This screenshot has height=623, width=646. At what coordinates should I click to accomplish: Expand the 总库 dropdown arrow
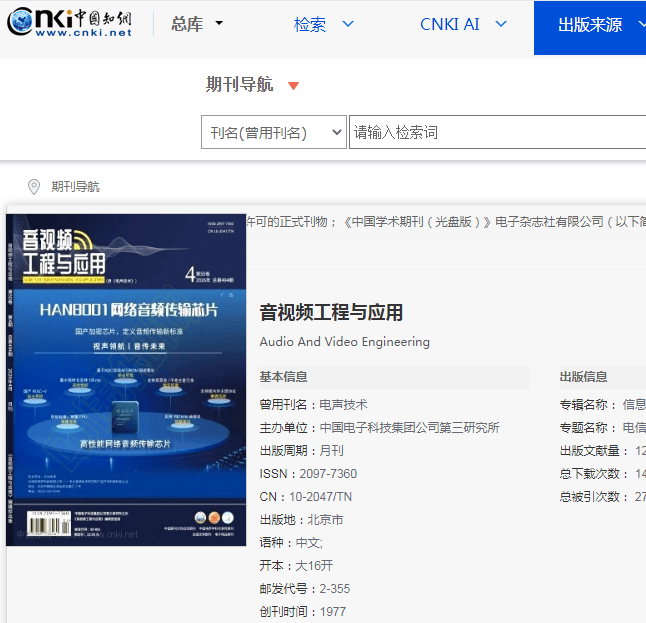[219, 23]
